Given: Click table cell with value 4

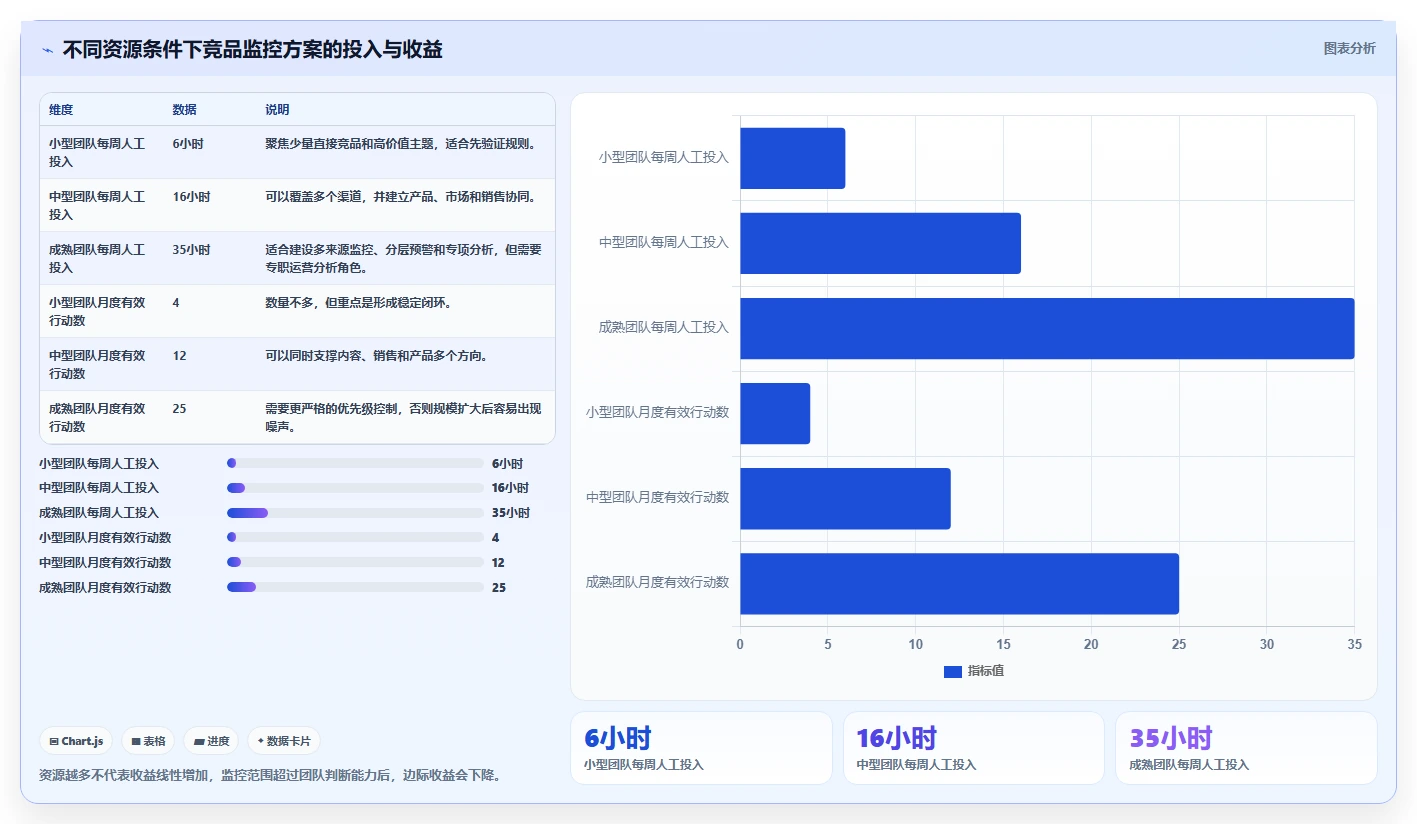Looking at the screenshot, I should pos(176,303).
